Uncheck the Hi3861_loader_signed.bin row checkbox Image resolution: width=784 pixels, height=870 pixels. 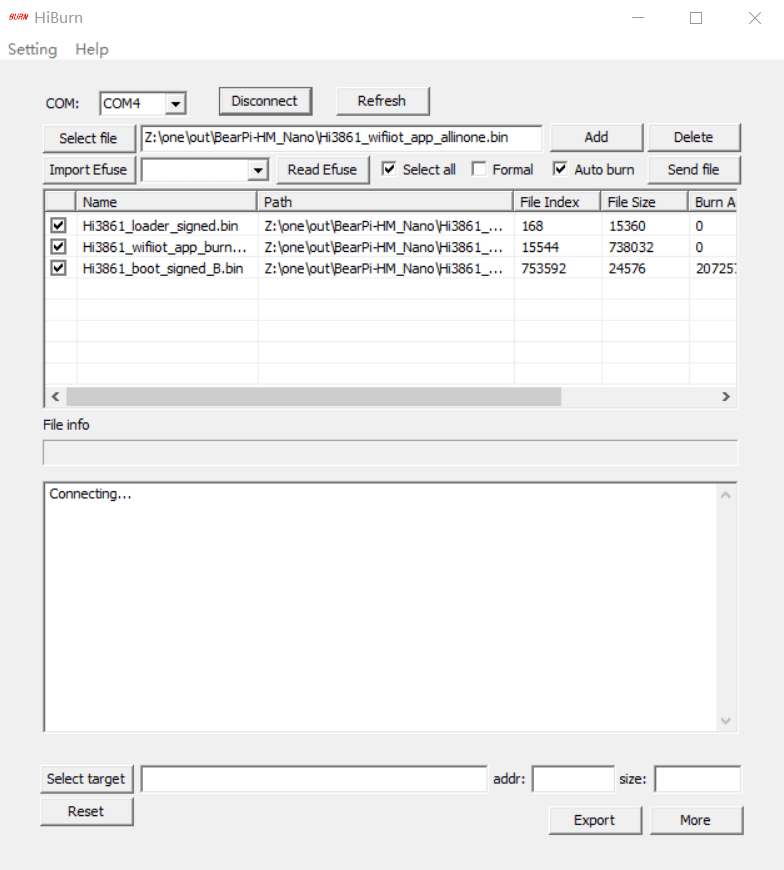[58, 225]
